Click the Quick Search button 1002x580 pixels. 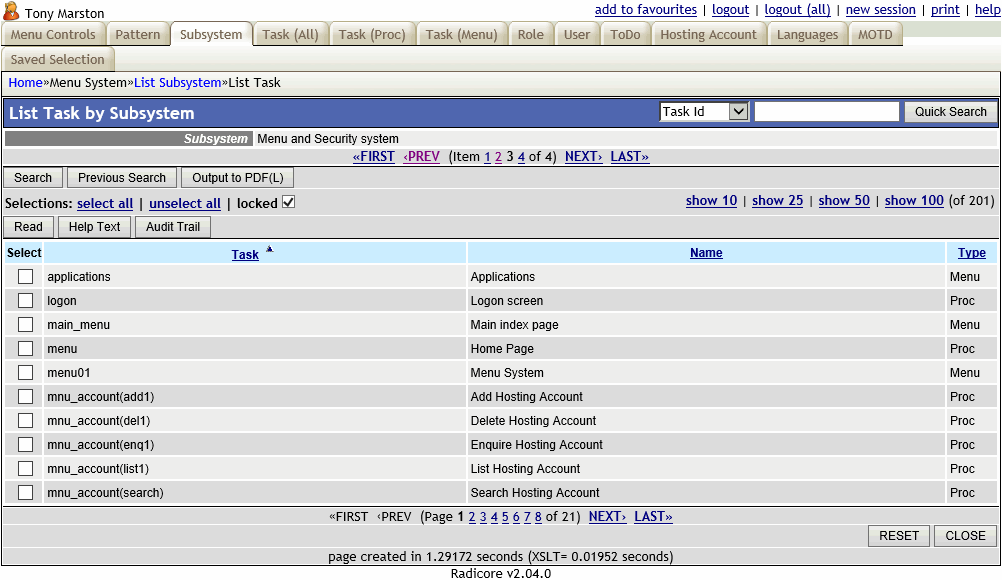point(949,111)
